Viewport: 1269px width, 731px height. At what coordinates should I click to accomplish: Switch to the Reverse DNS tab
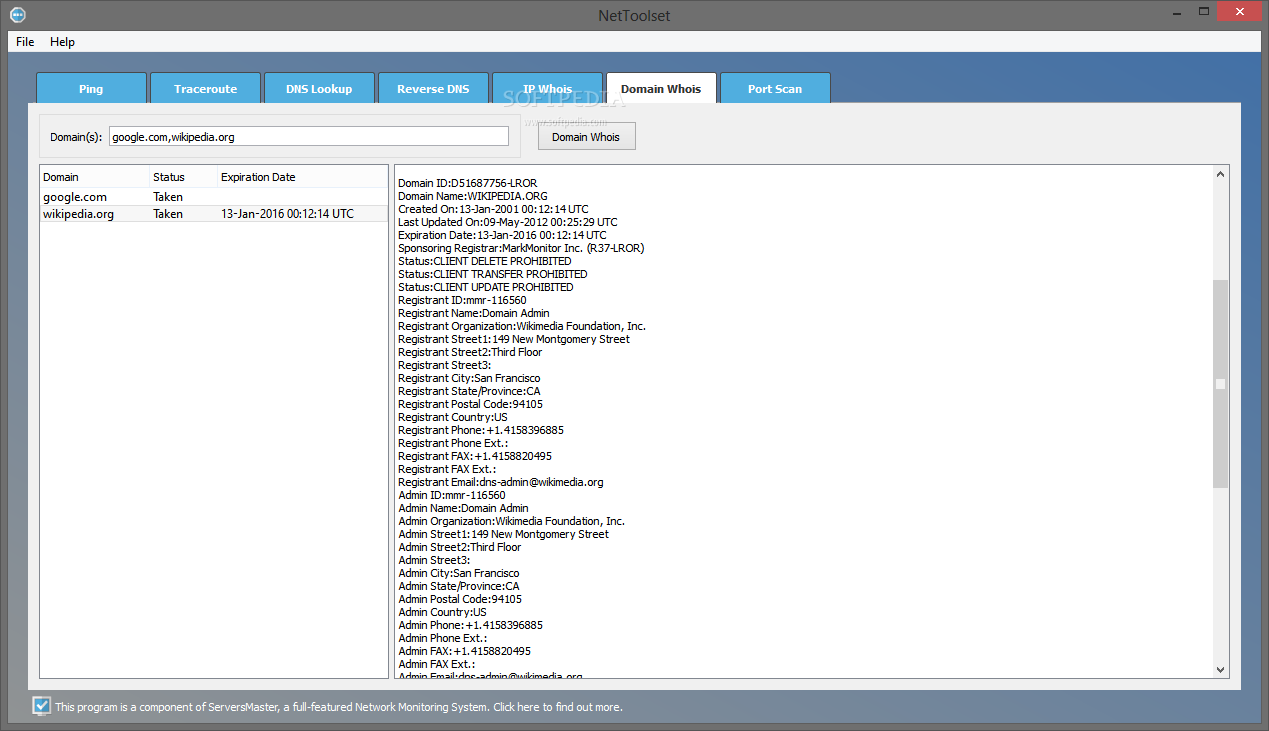pos(433,88)
